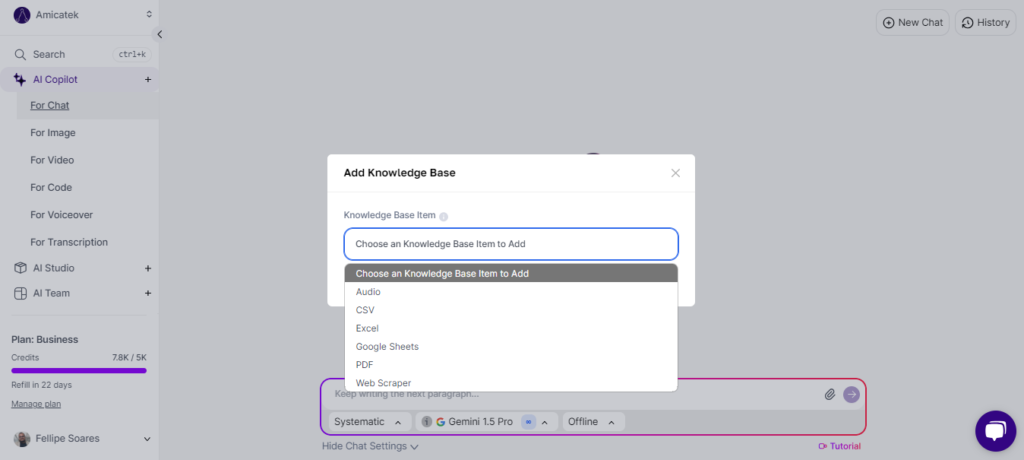Open the Knowledge Base Item combo box
This screenshot has width=1024, height=460.
point(511,244)
